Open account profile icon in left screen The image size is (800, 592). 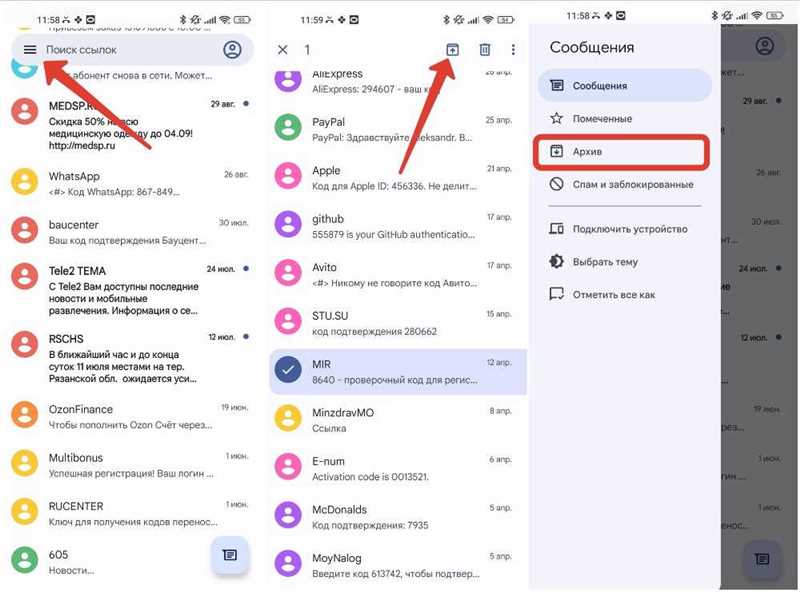232,50
